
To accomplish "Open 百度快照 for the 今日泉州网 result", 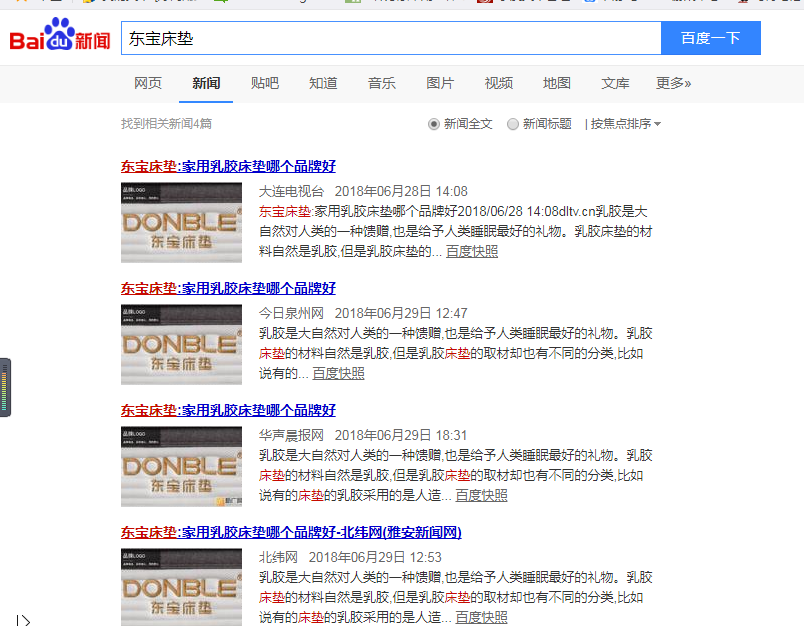I will click(x=338, y=374).
